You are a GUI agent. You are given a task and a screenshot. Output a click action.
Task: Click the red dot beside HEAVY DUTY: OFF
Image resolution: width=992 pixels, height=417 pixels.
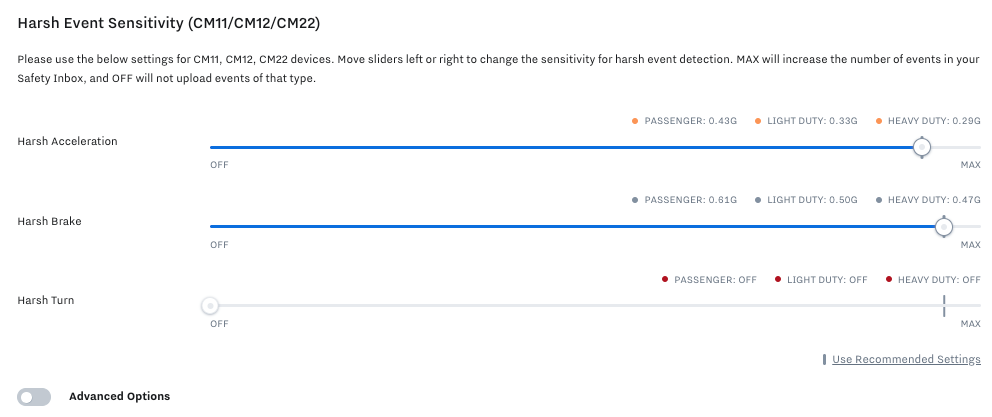tap(888, 280)
